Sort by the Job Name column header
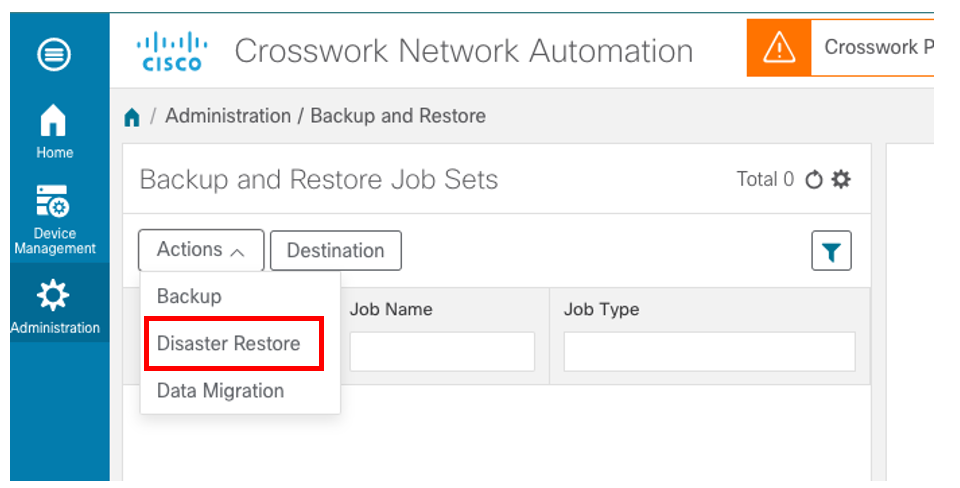This screenshot has height=488, width=960. click(x=391, y=309)
